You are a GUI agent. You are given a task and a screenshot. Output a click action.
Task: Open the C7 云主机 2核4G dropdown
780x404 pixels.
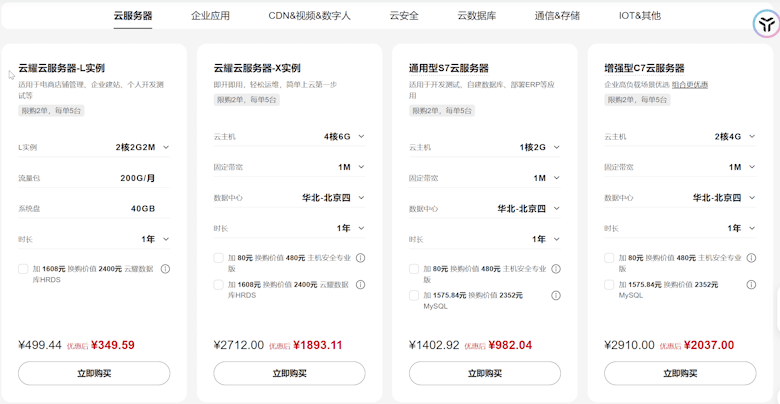[x=735, y=136]
